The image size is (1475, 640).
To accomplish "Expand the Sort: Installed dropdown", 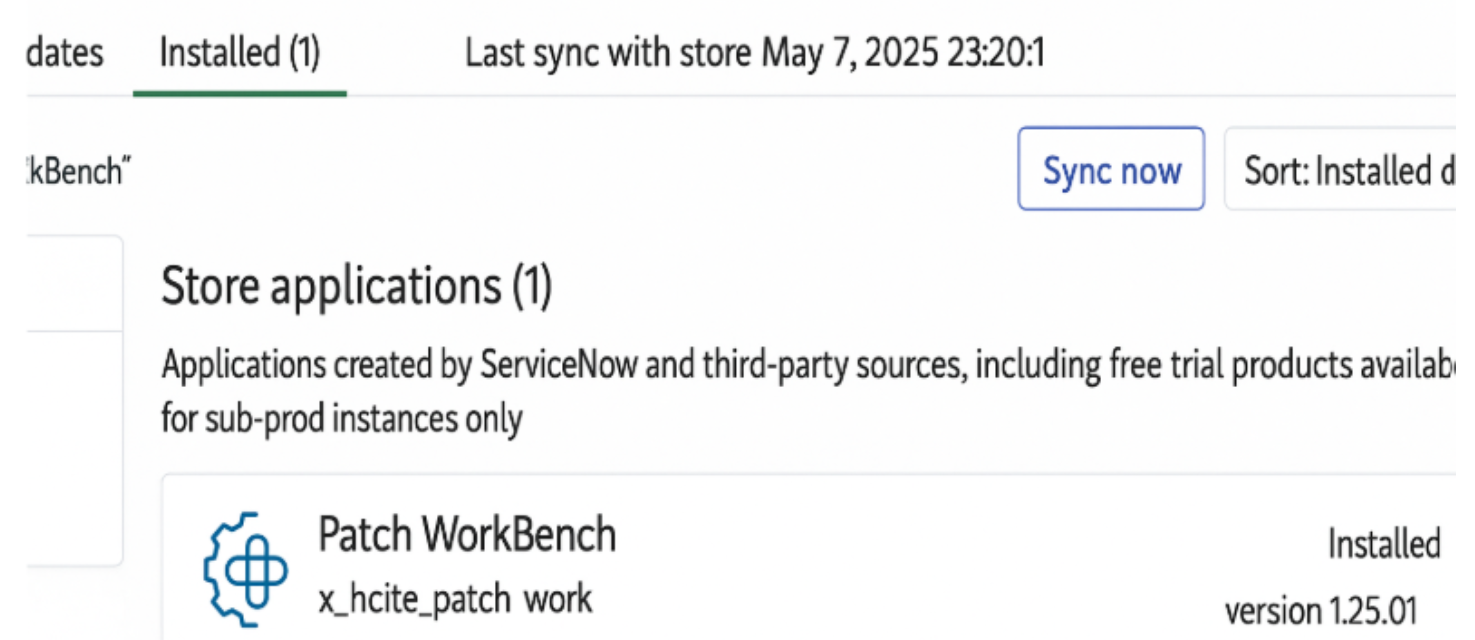I will [x=1346, y=171].
